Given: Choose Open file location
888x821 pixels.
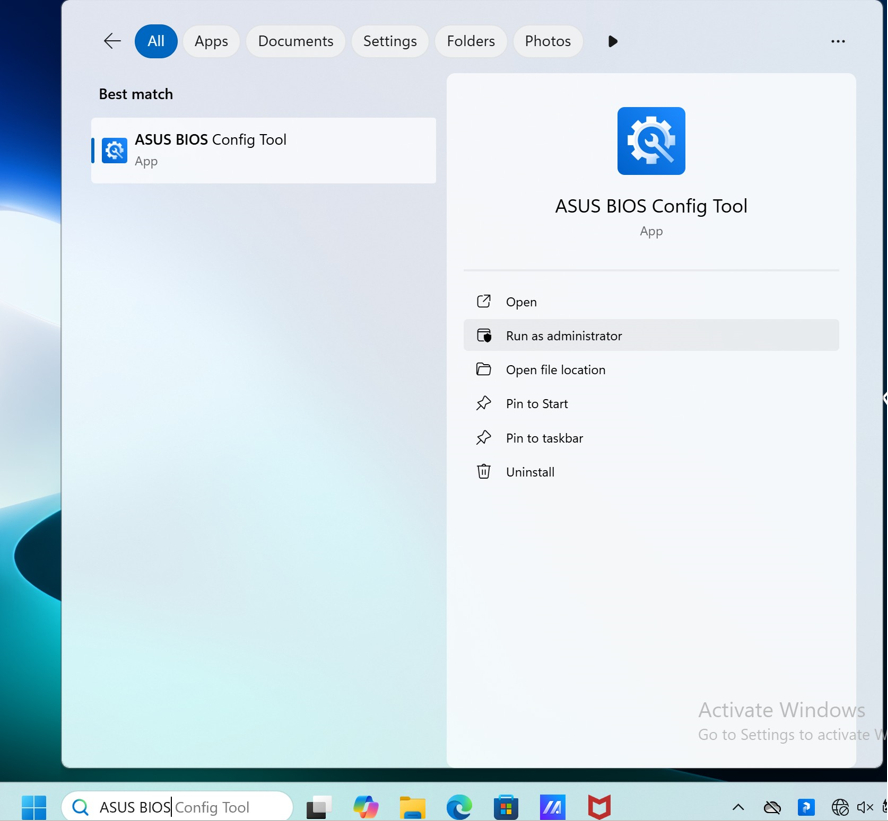Looking at the screenshot, I should (x=651, y=370).
